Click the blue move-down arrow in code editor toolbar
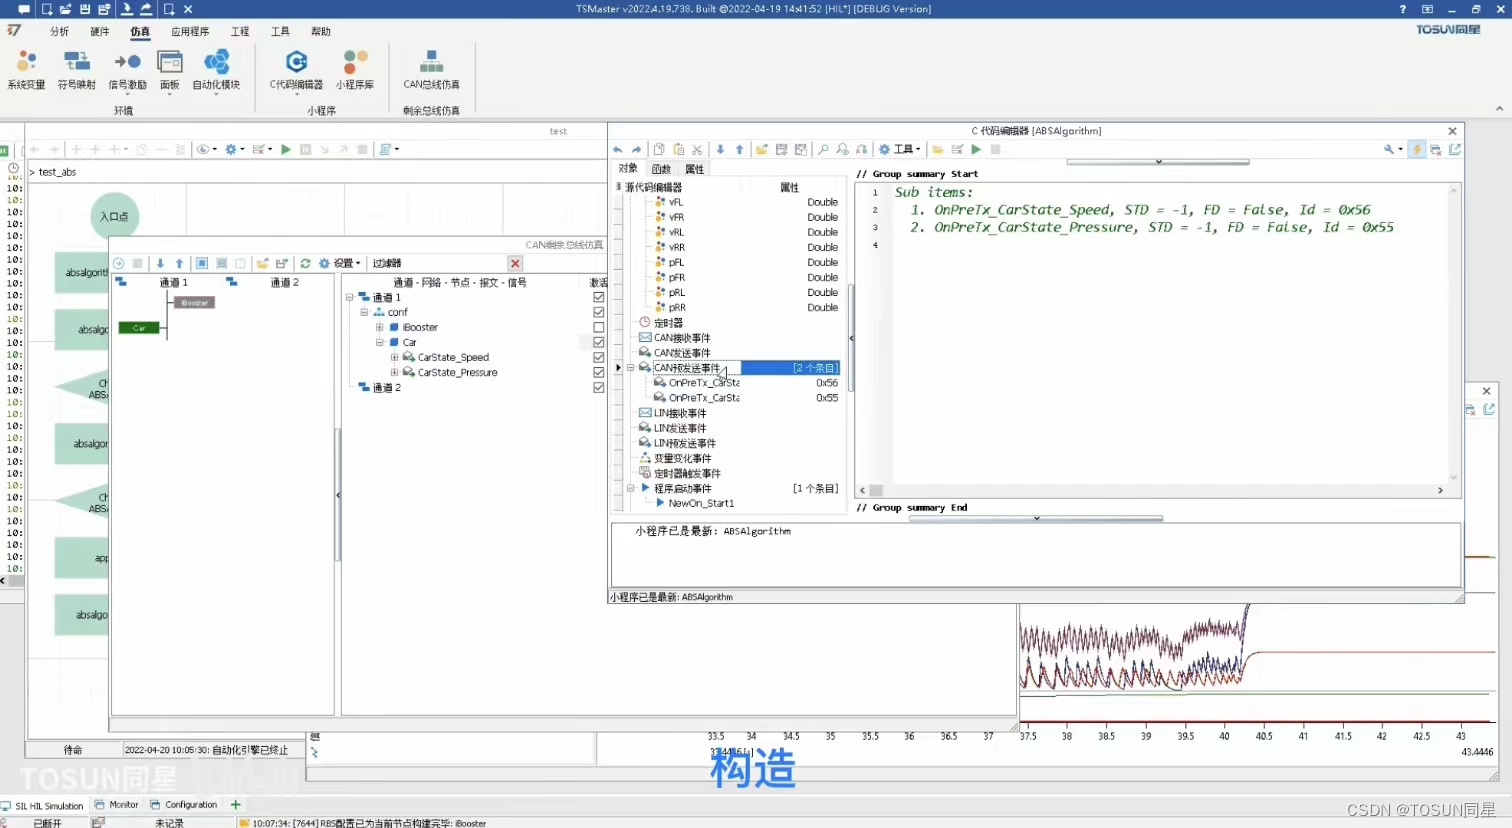 (x=720, y=150)
